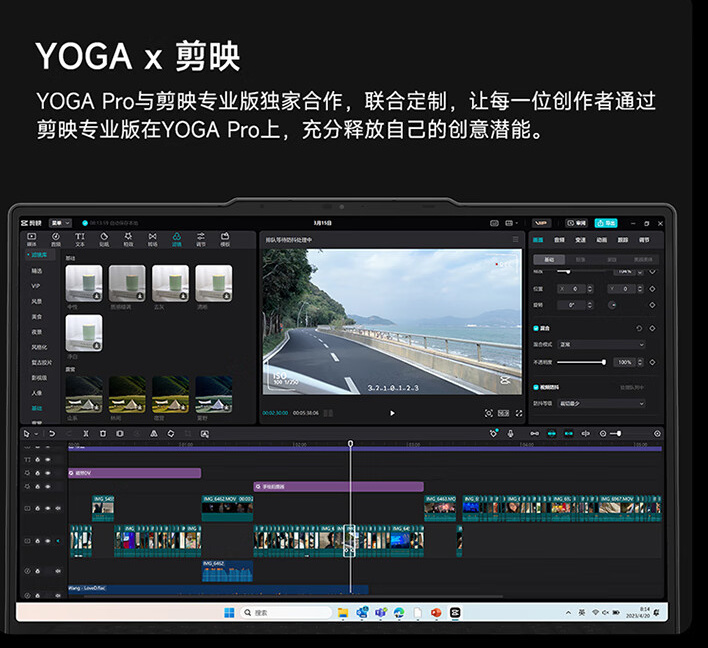This screenshot has width=708, height=648.
Task: Adjust the opacity slider handle
Action: [604, 362]
